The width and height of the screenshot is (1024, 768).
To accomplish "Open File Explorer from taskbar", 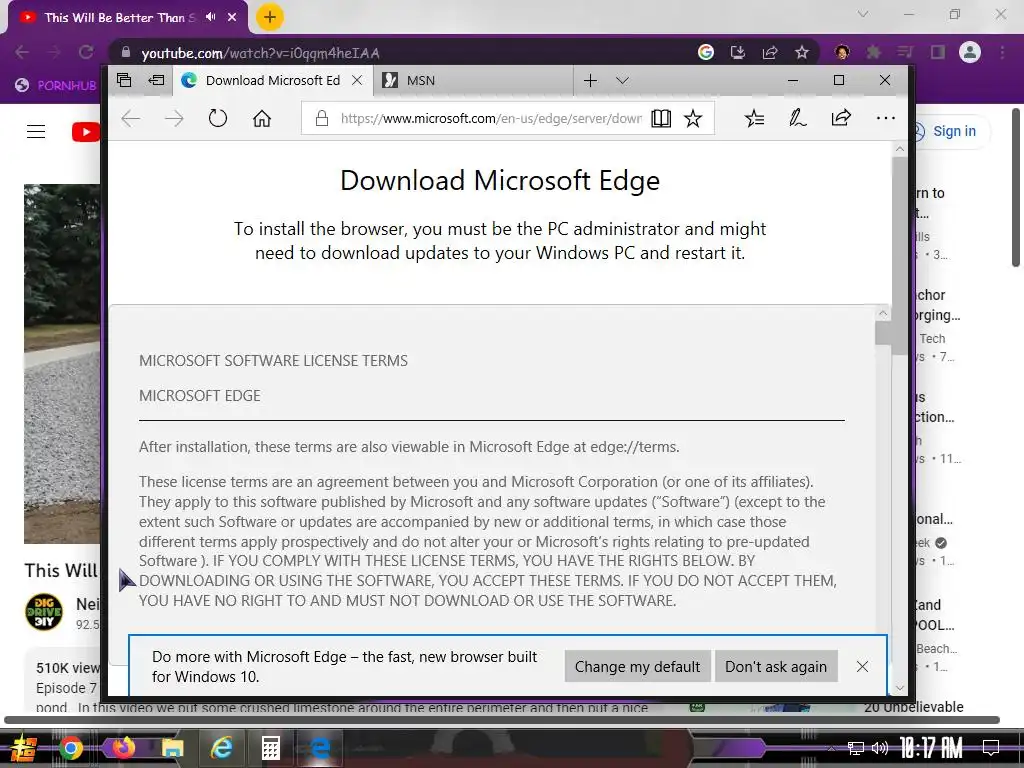I will (172, 748).
